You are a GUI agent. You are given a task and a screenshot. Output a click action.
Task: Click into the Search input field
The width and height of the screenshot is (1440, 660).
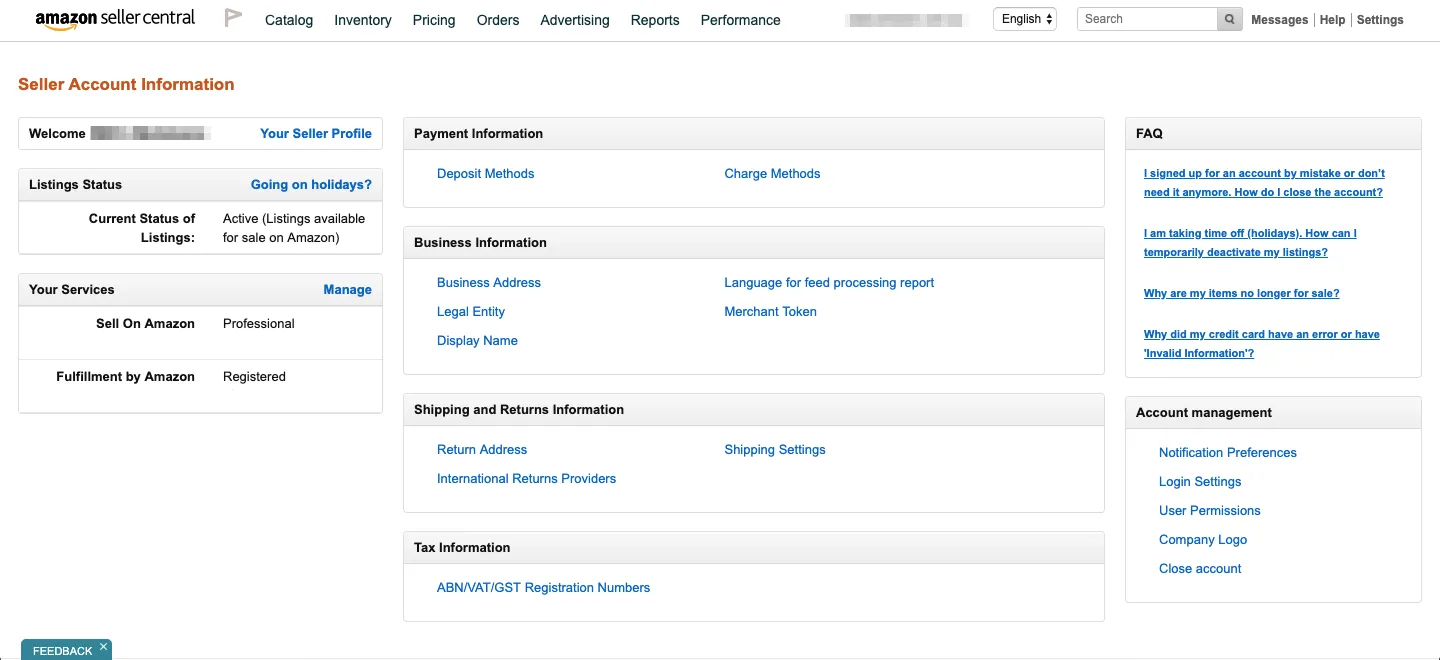coord(1147,19)
